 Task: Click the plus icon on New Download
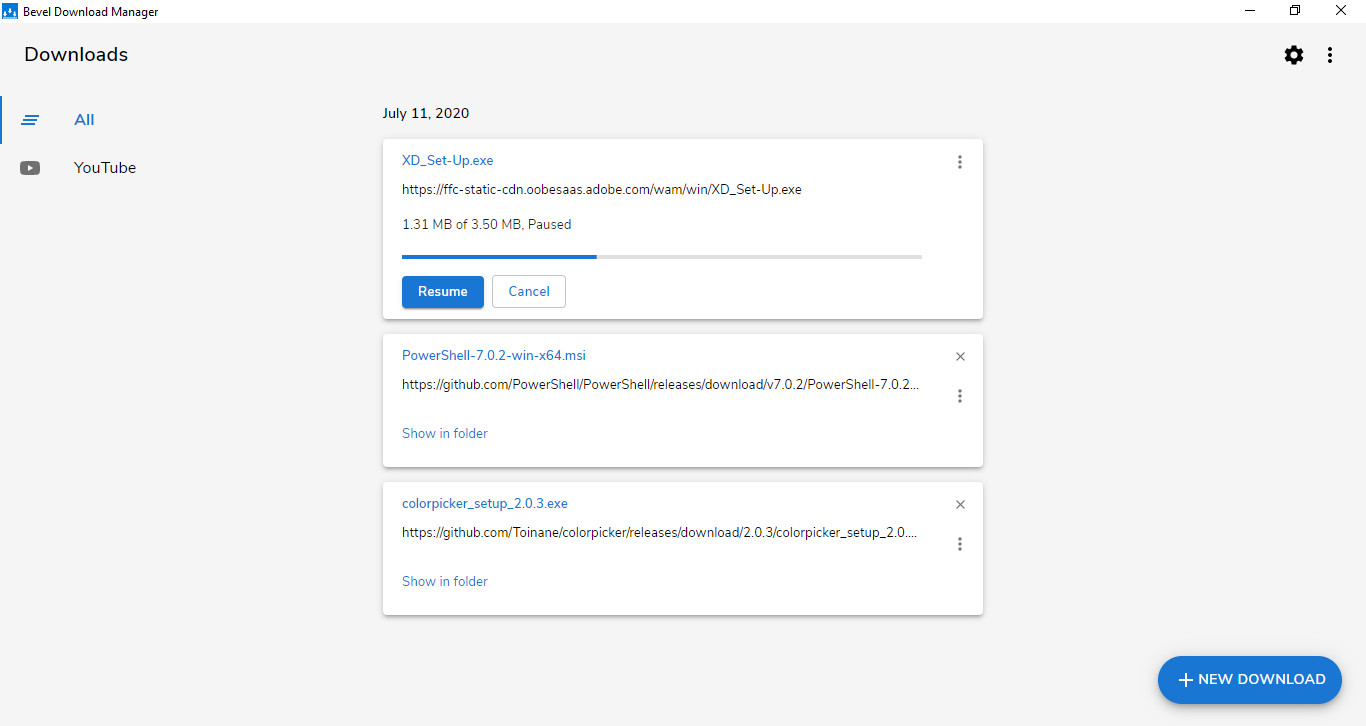click(1186, 680)
